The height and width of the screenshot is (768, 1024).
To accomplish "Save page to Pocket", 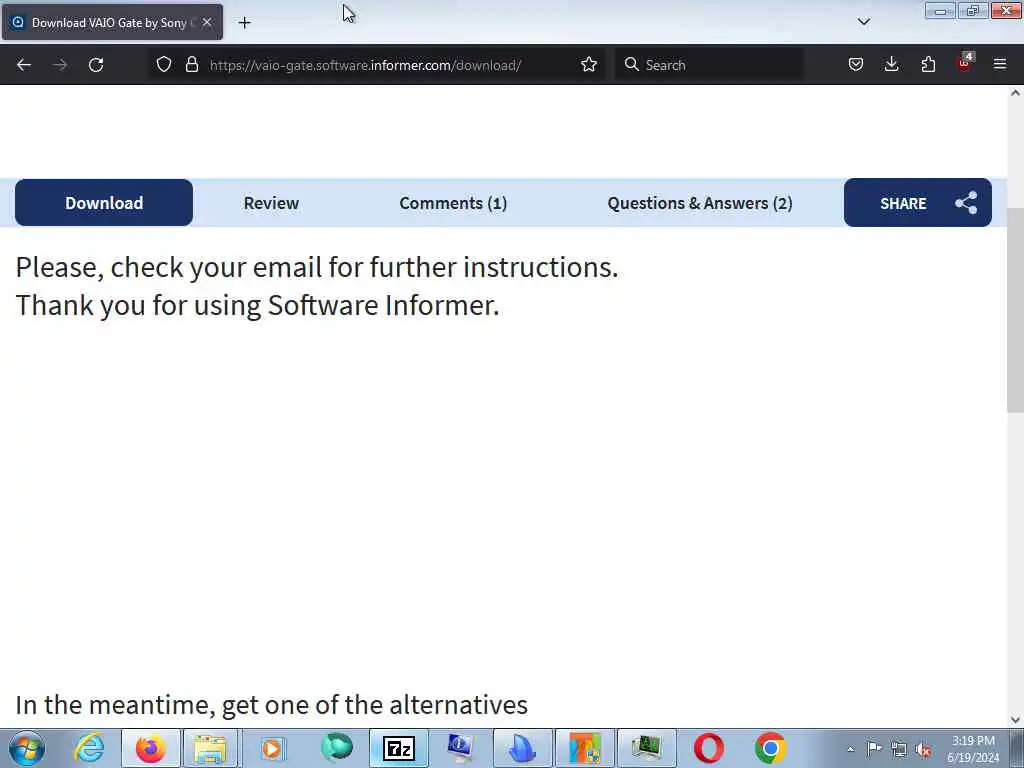I will pos(856,65).
